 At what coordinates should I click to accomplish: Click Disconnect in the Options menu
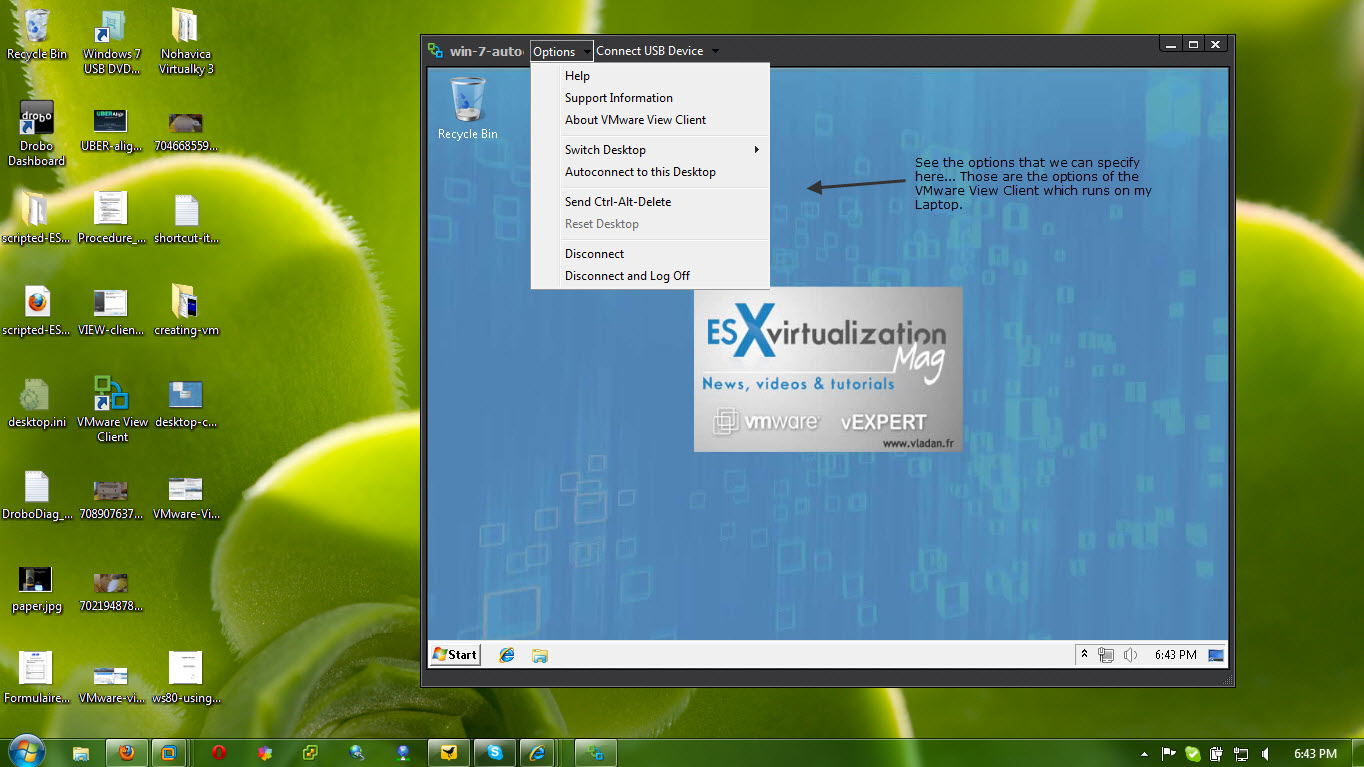[x=650, y=254]
